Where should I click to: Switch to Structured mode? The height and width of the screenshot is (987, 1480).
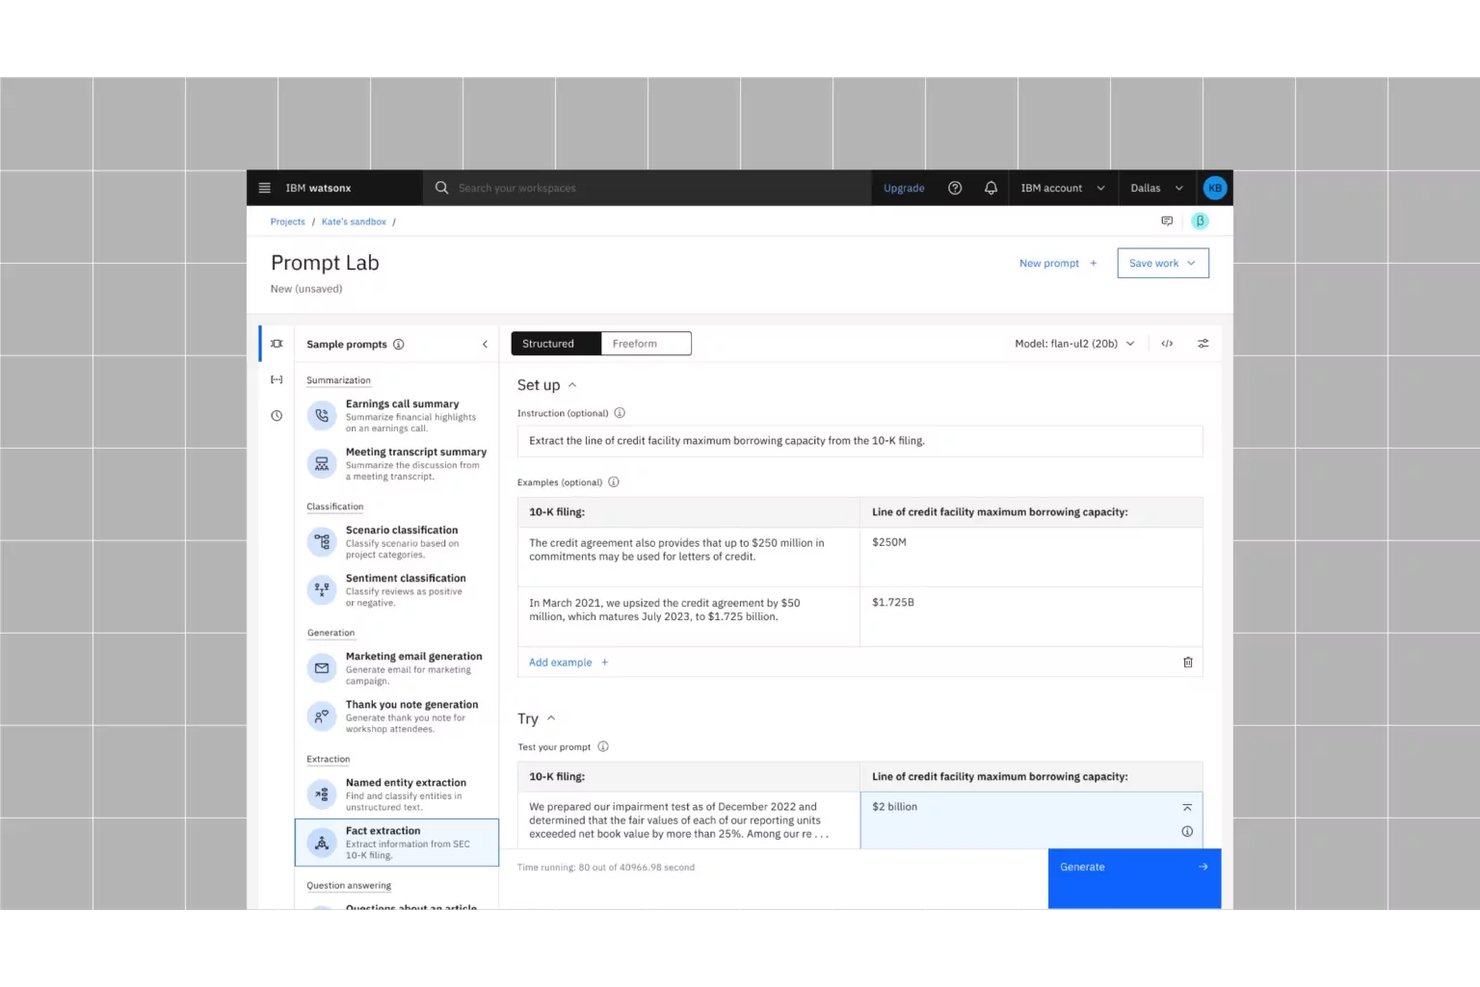tap(556, 344)
